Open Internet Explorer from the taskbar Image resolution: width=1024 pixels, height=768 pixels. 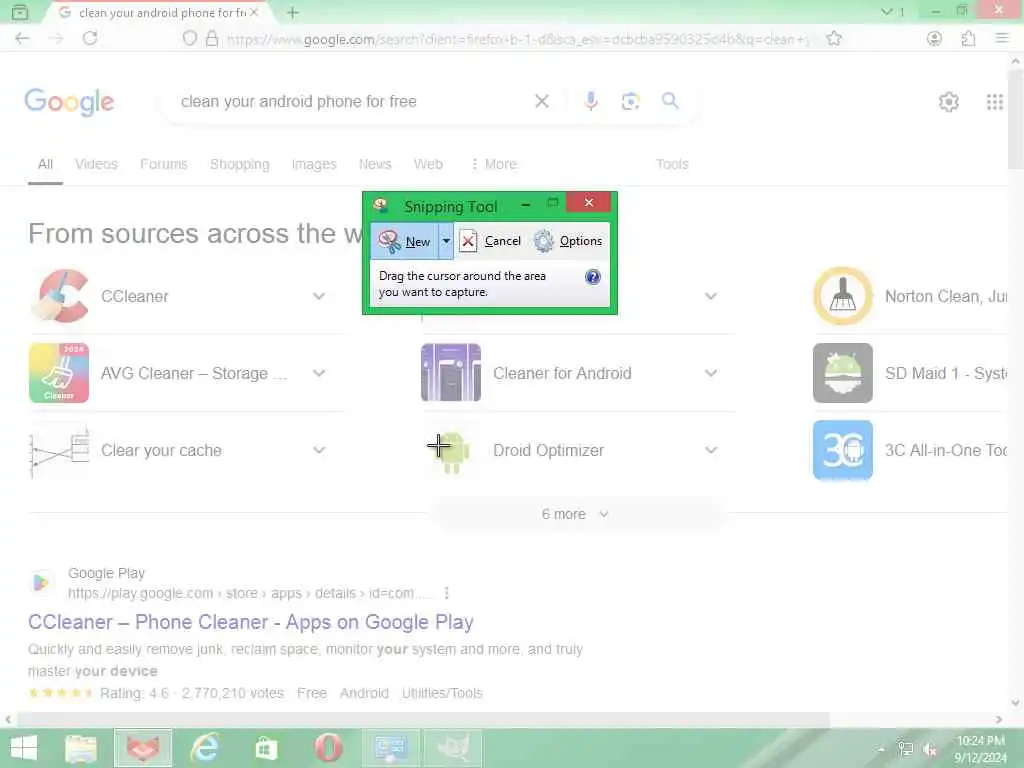pyautogui.click(x=204, y=748)
